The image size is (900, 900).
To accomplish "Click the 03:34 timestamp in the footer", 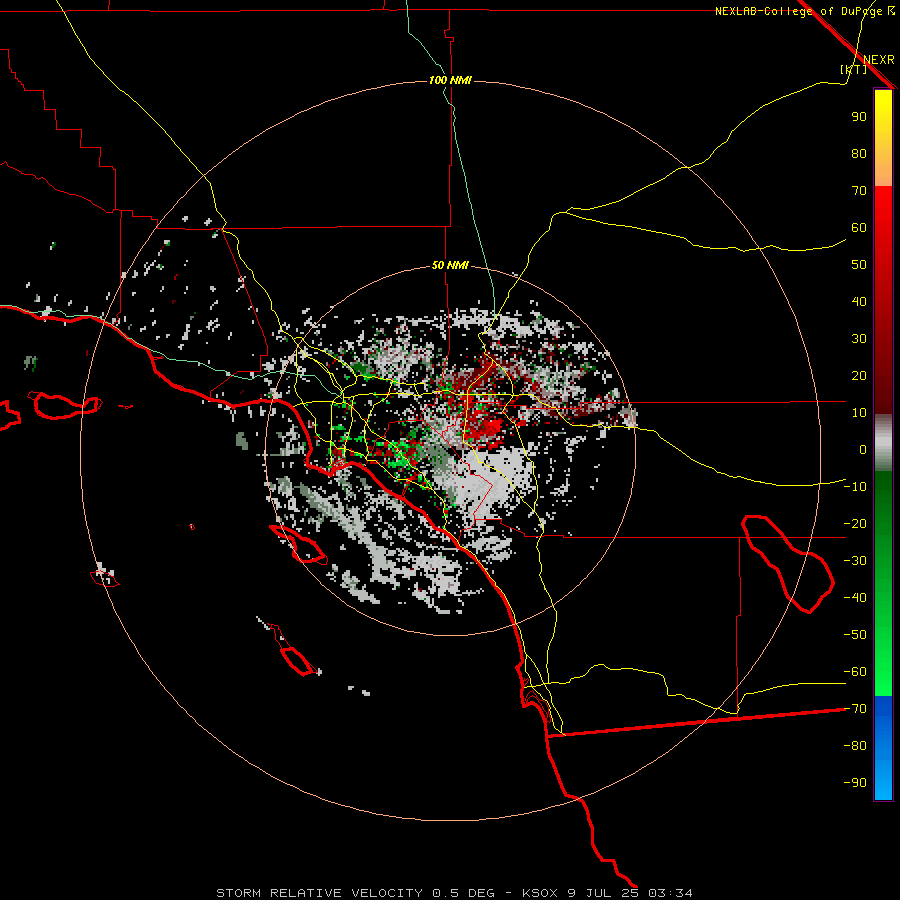I will pos(670,893).
